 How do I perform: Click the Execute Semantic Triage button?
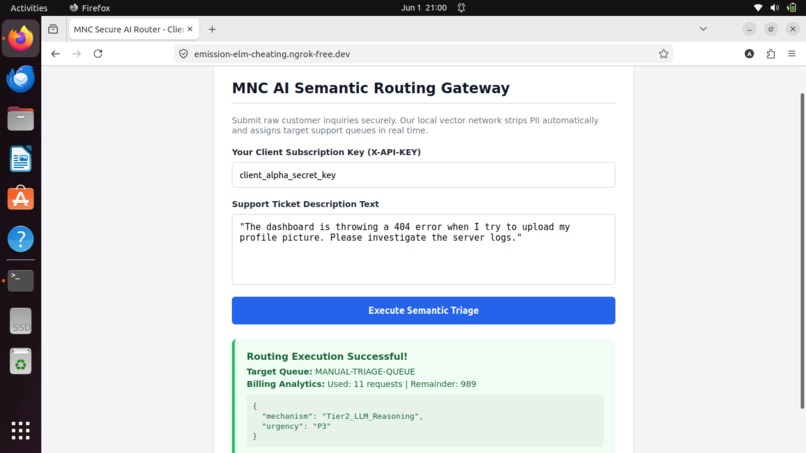point(423,310)
